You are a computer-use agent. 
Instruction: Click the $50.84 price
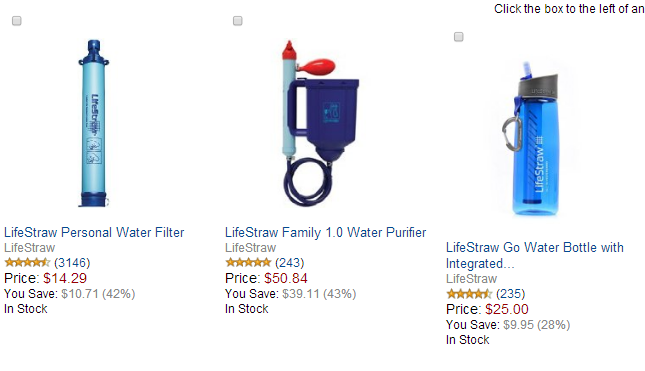click(x=286, y=278)
